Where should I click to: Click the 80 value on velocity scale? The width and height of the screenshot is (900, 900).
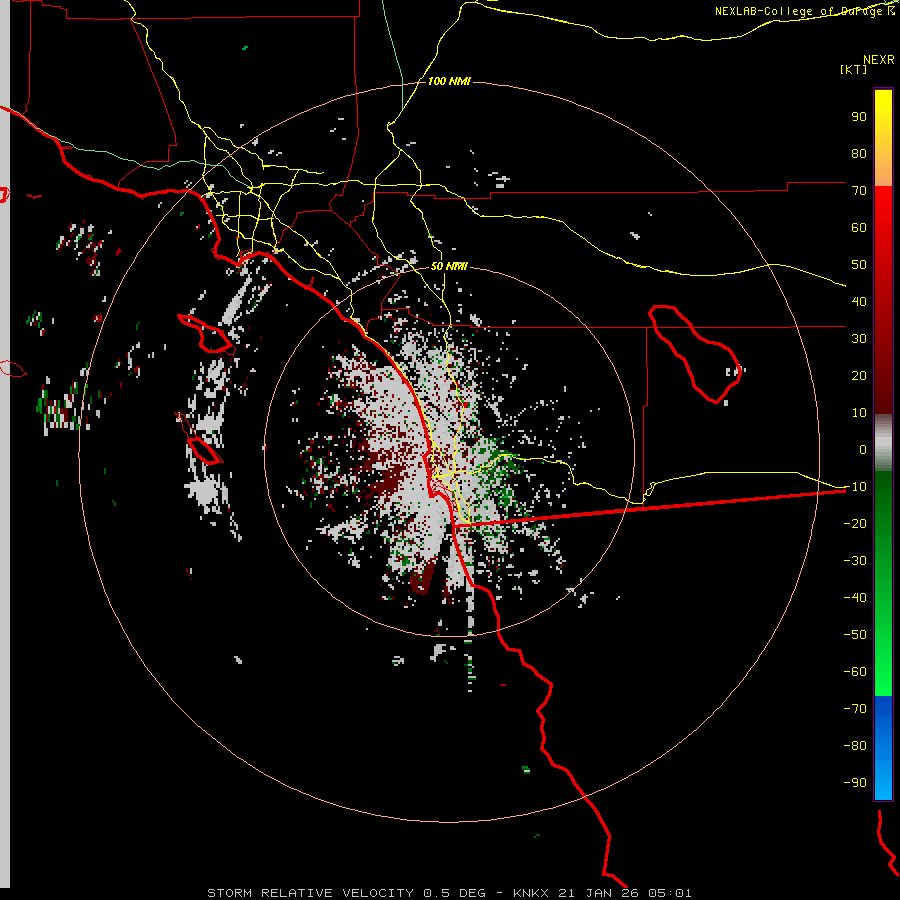[859, 153]
